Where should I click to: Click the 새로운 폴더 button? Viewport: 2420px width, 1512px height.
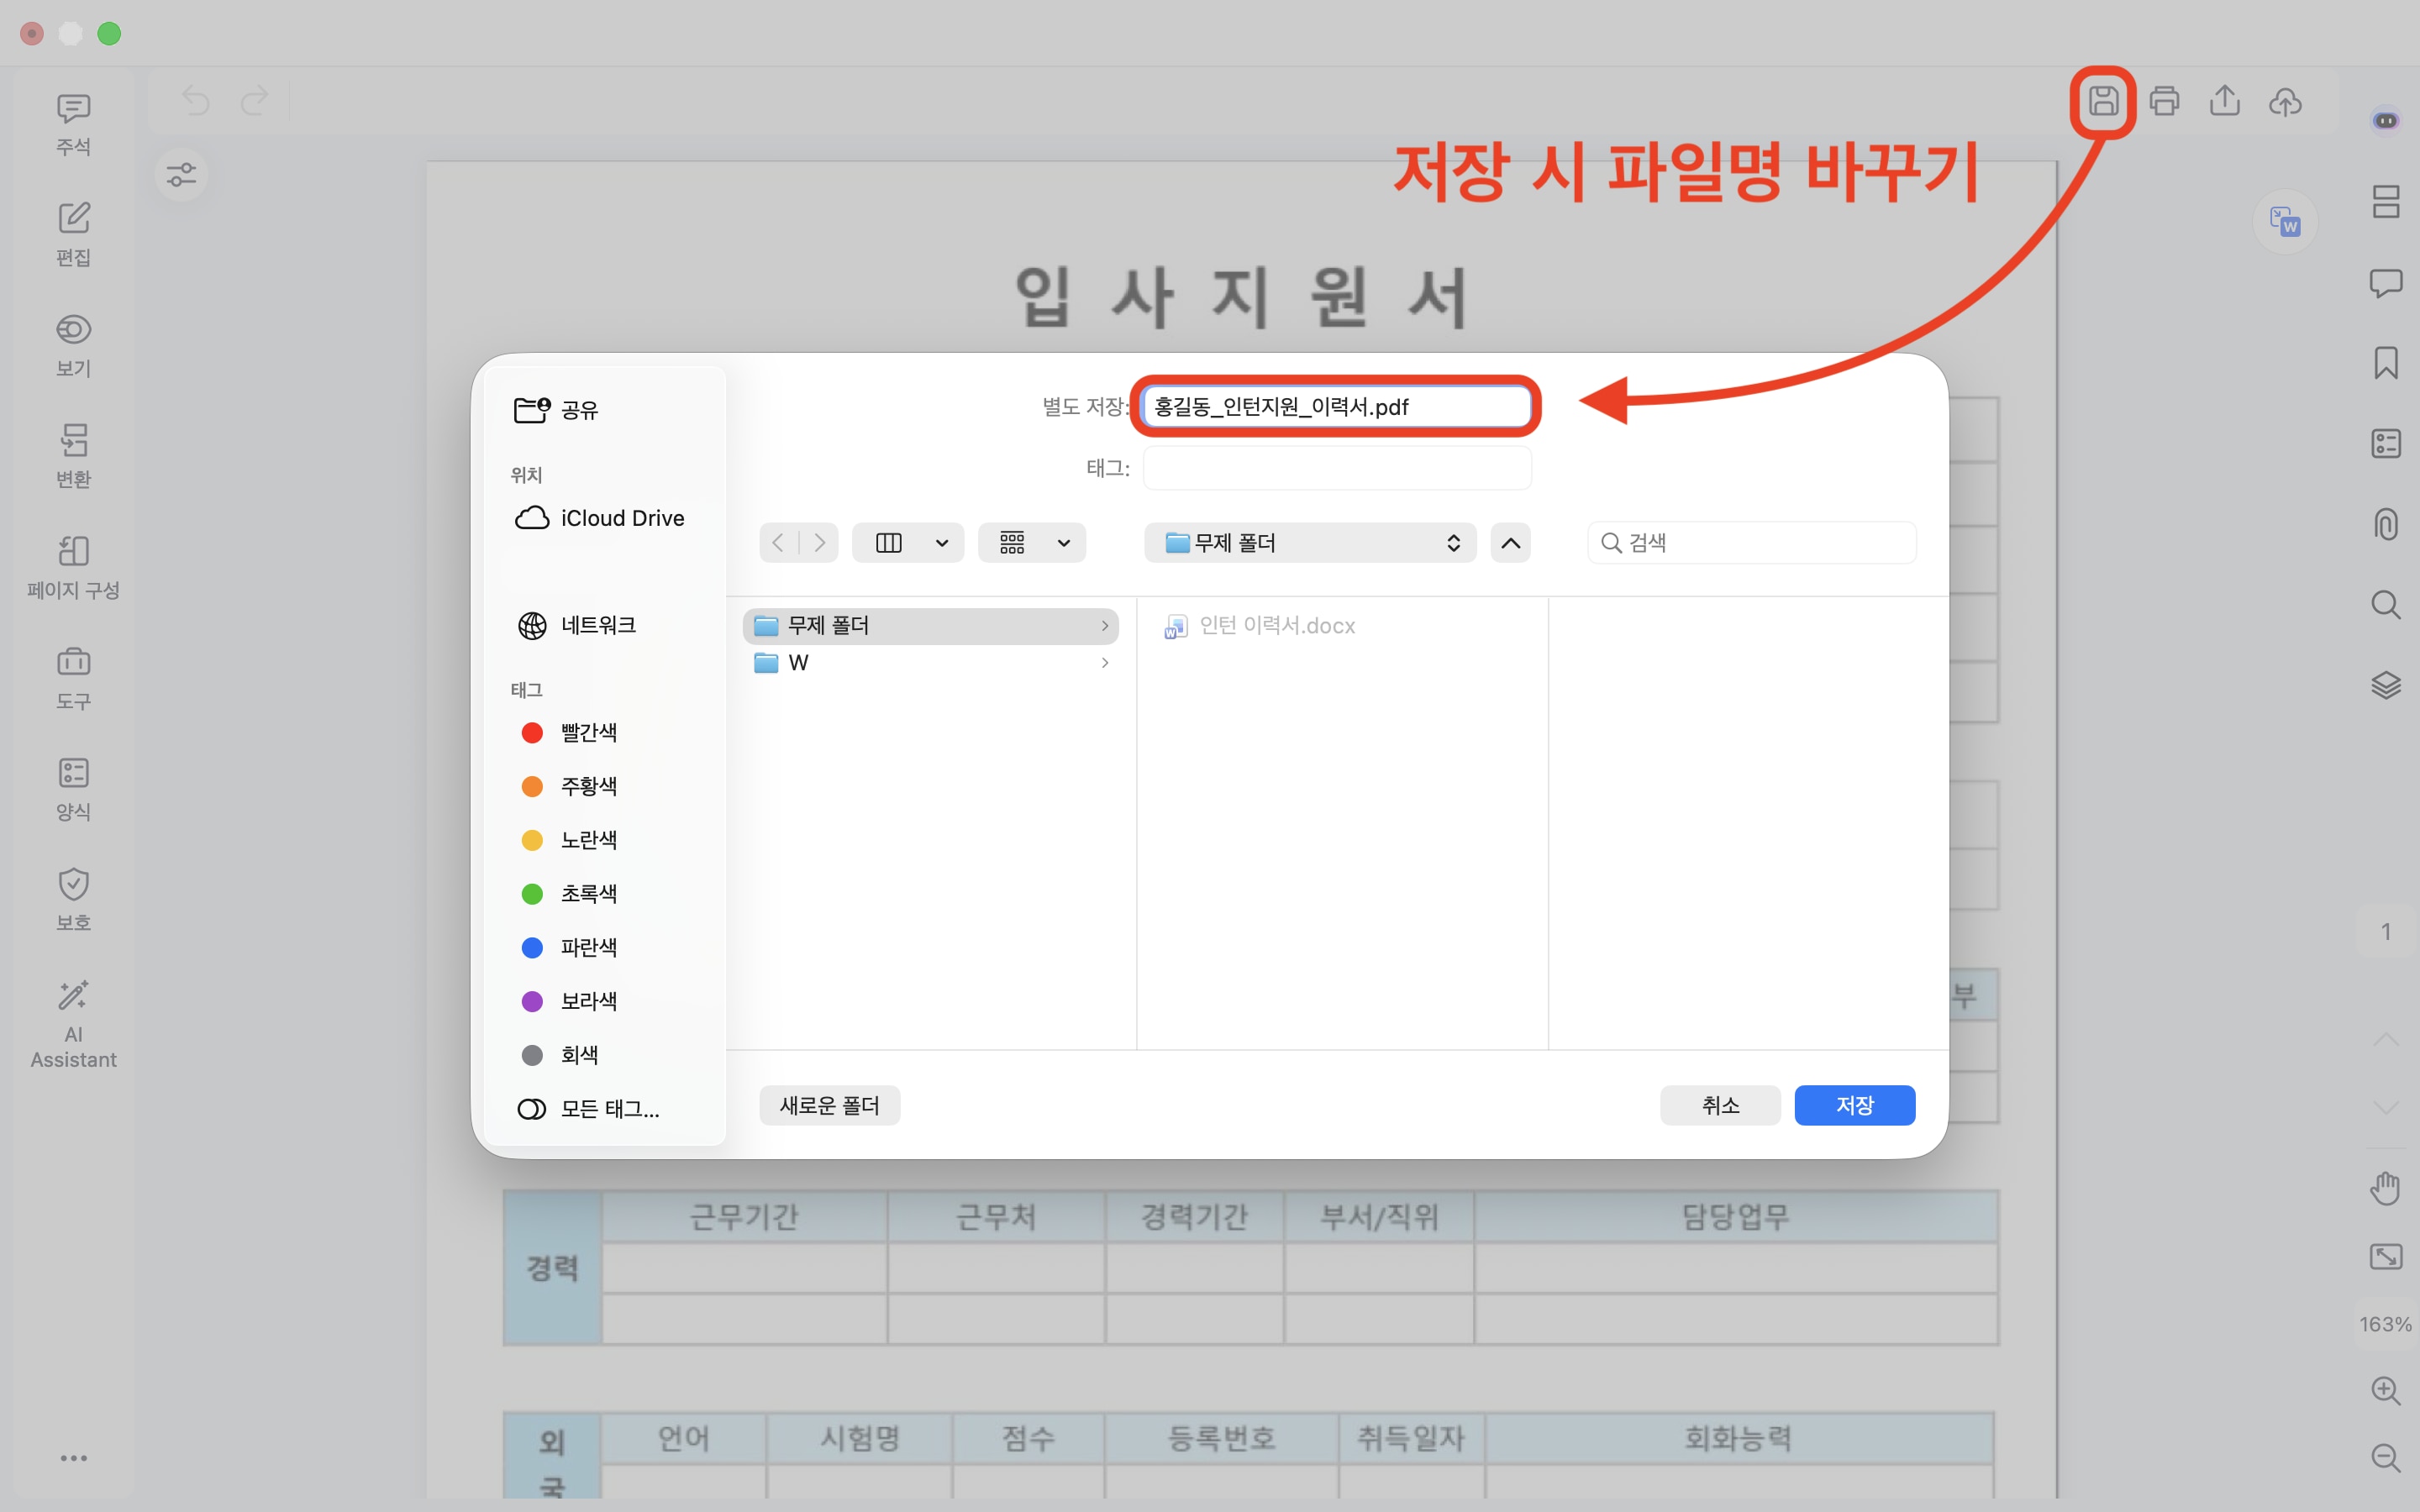829,1105
